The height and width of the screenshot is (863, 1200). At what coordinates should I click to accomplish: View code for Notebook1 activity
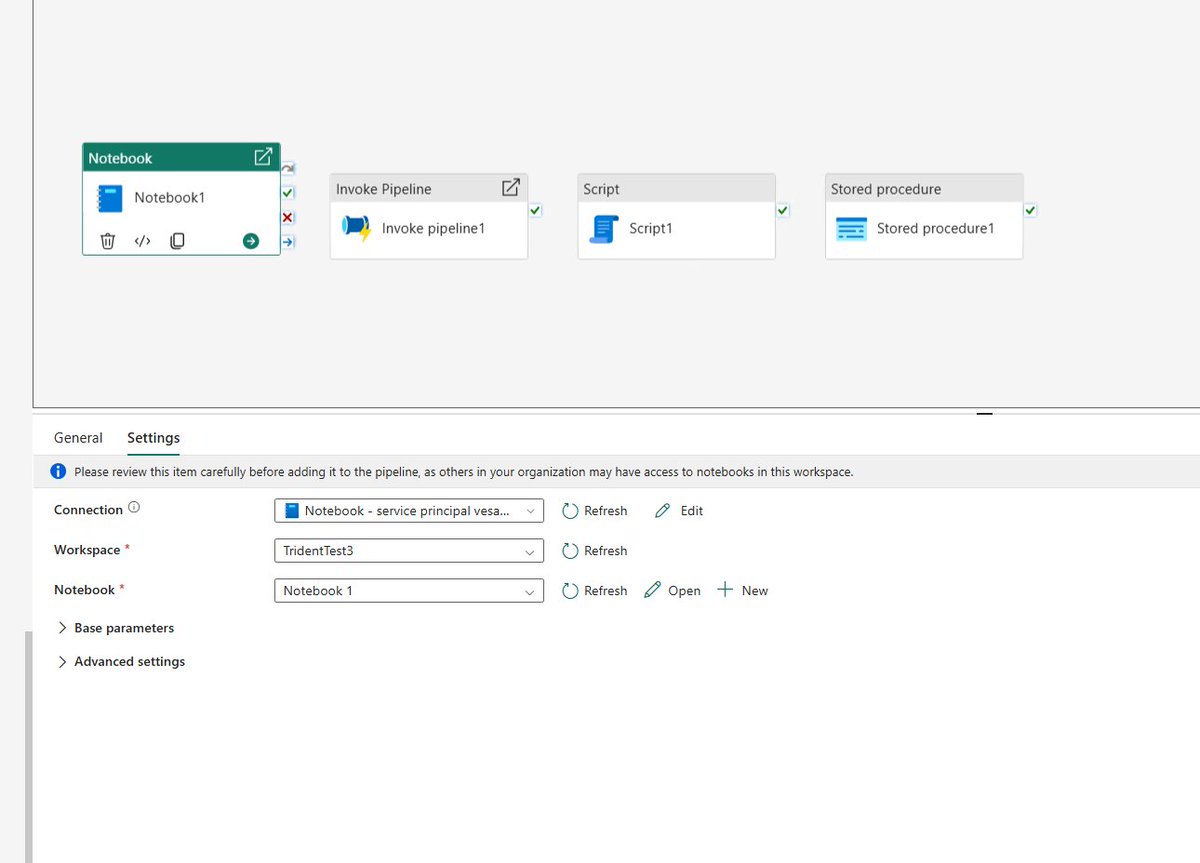[142, 241]
